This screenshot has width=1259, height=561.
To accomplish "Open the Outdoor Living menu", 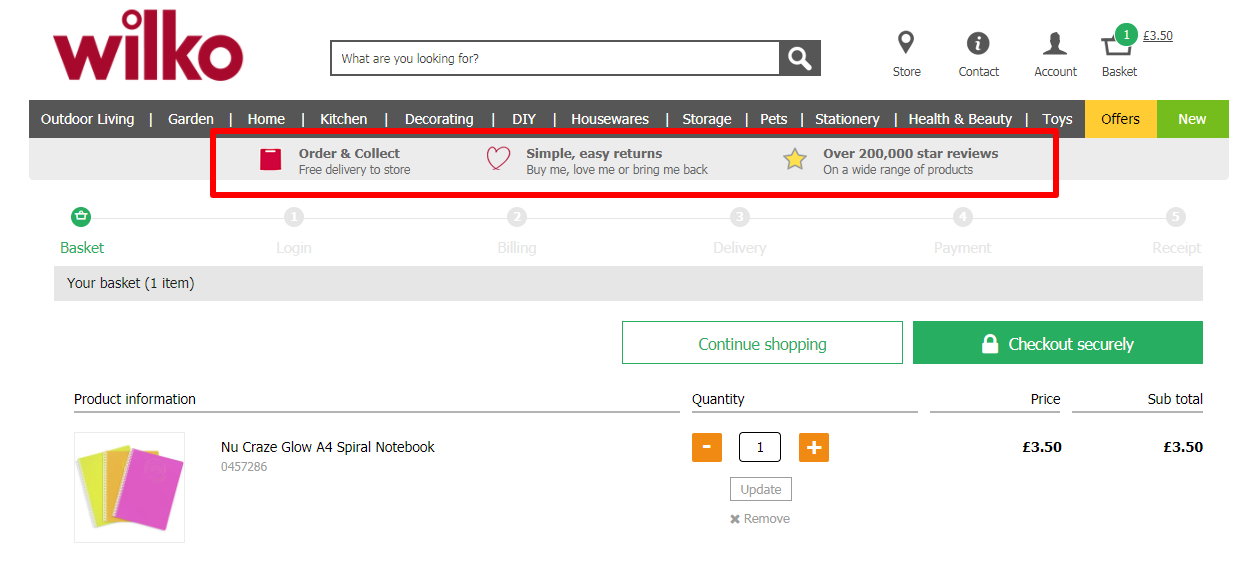I will pyautogui.click(x=87, y=119).
